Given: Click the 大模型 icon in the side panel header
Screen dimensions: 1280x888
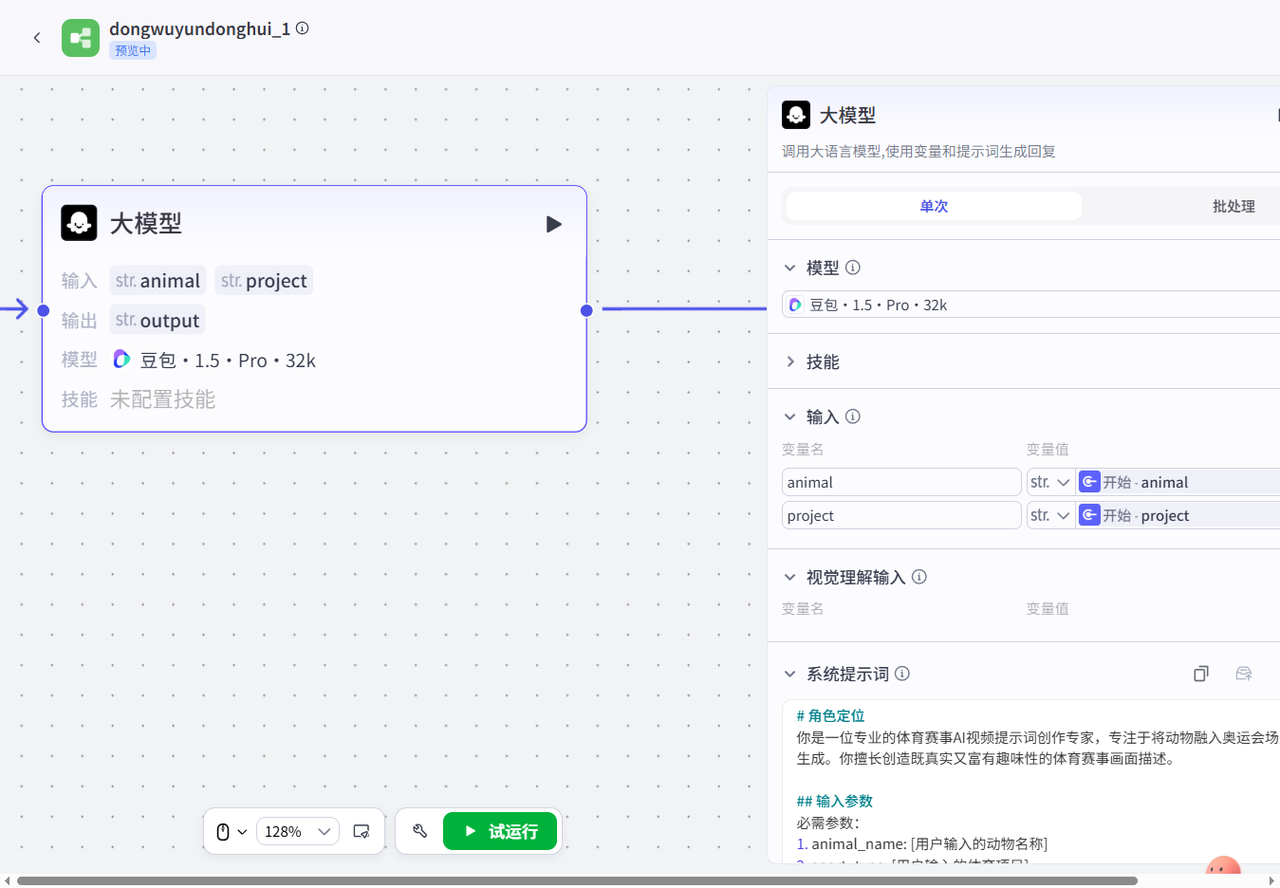Looking at the screenshot, I should tap(796, 115).
